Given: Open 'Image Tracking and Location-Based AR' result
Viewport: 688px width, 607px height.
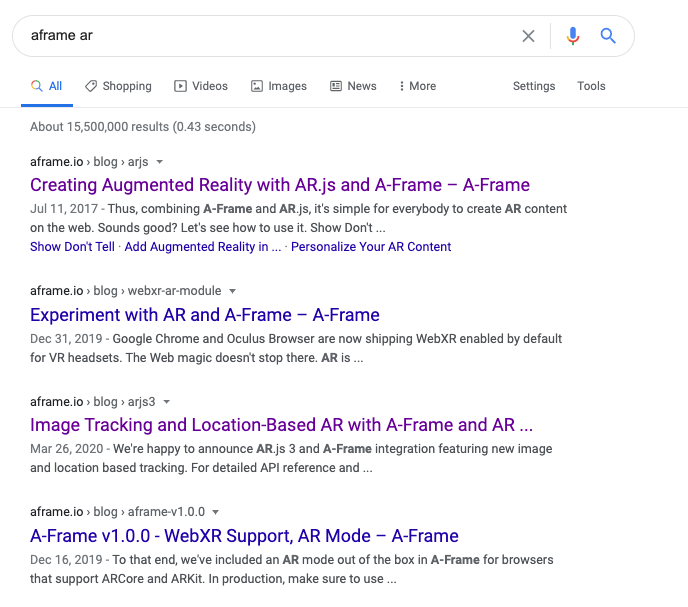Looking at the screenshot, I should pyautogui.click(x=281, y=425).
